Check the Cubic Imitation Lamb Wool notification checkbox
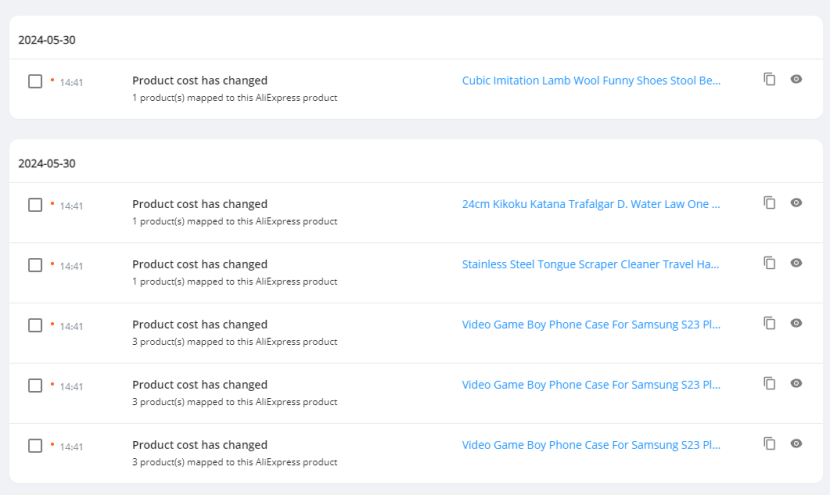Screen dimensions: 830x495 click(x=35, y=81)
